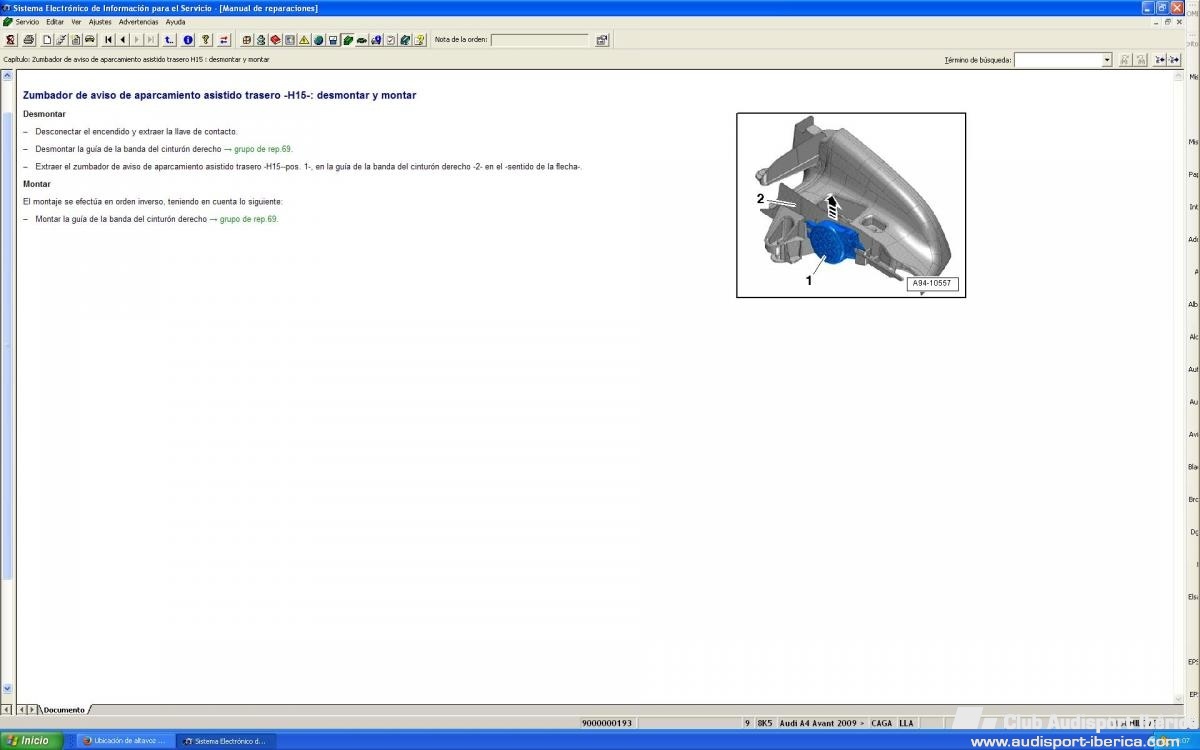Click the red grid table toolbar icon
The width and height of the screenshot is (1200, 750).
tap(247, 40)
